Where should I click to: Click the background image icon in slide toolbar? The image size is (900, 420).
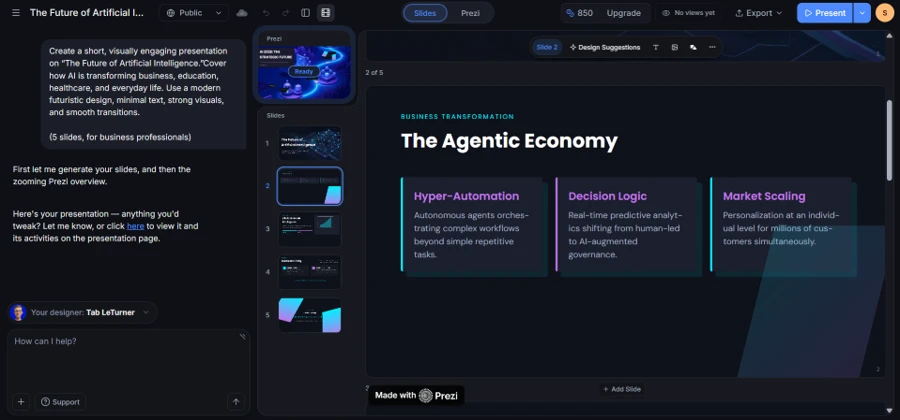click(x=693, y=47)
